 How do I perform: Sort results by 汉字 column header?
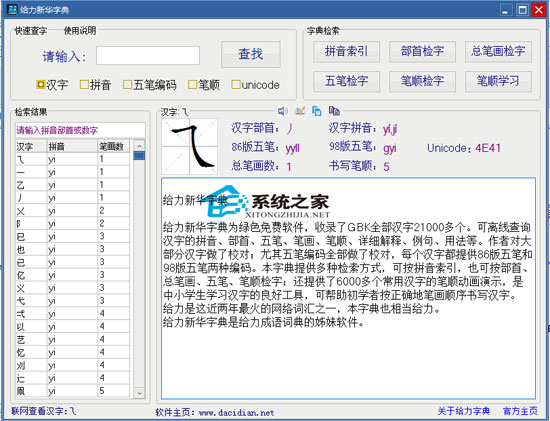pyautogui.click(x=31, y=146)
